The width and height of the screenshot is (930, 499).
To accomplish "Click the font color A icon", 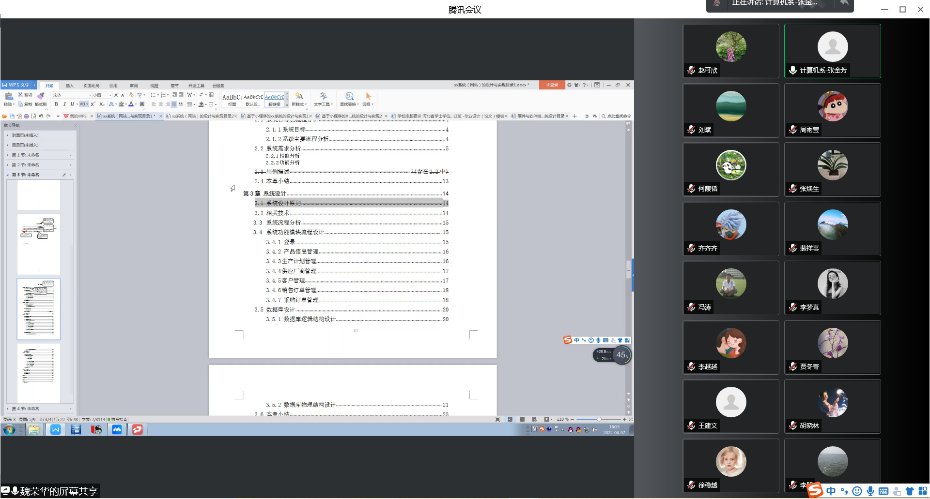I will (131, 104).
